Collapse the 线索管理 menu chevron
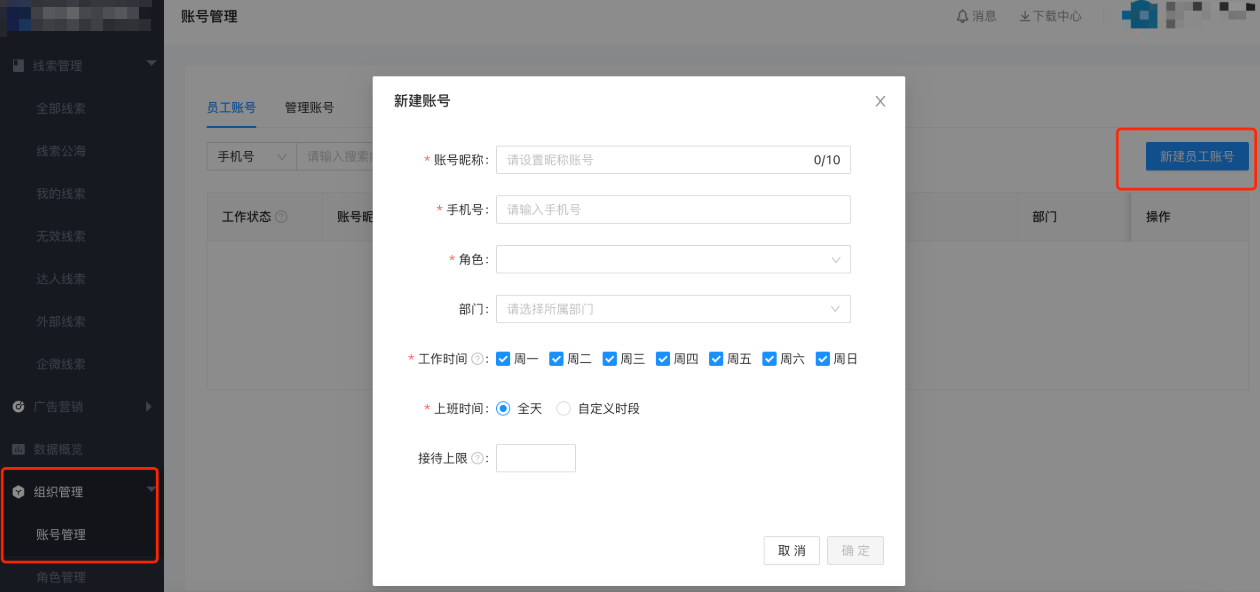Screen dimensions: 1260x592 (x=151, y=63)
